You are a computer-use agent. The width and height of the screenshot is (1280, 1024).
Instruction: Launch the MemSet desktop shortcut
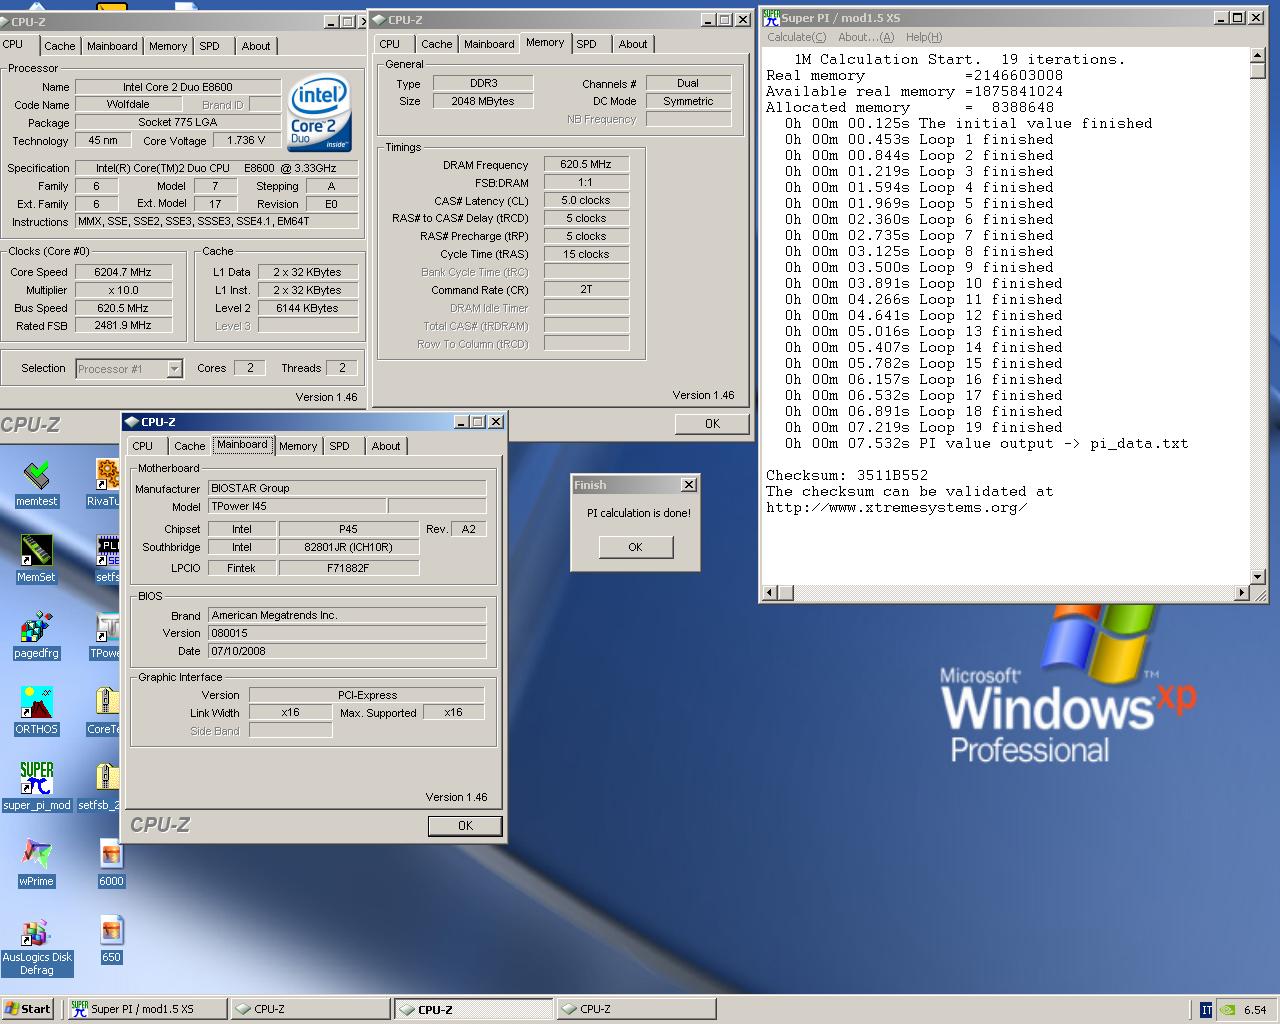(x=36, y=558)
